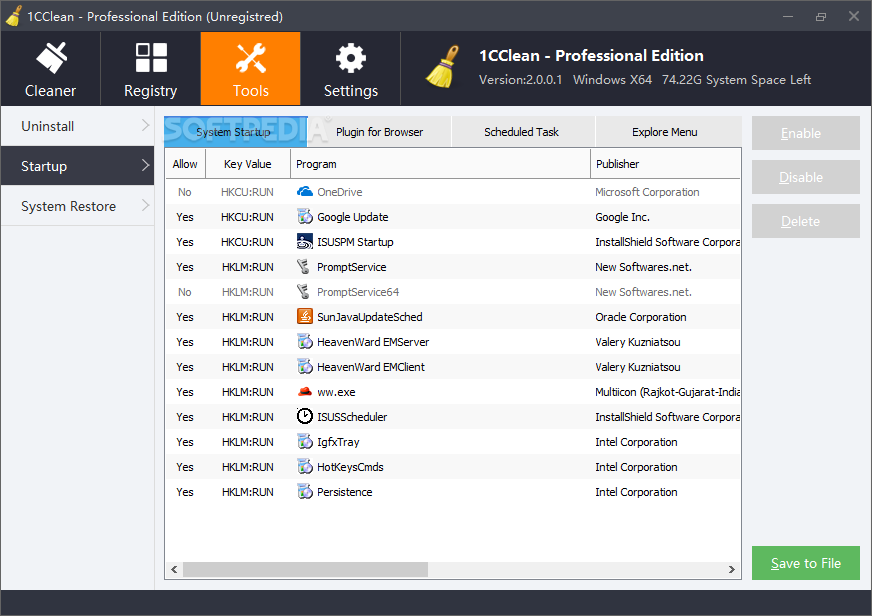Click the Microsoft Corporation publisher cell
The width and height of the screenshot is (872, 616).
(x=647, y=192)
